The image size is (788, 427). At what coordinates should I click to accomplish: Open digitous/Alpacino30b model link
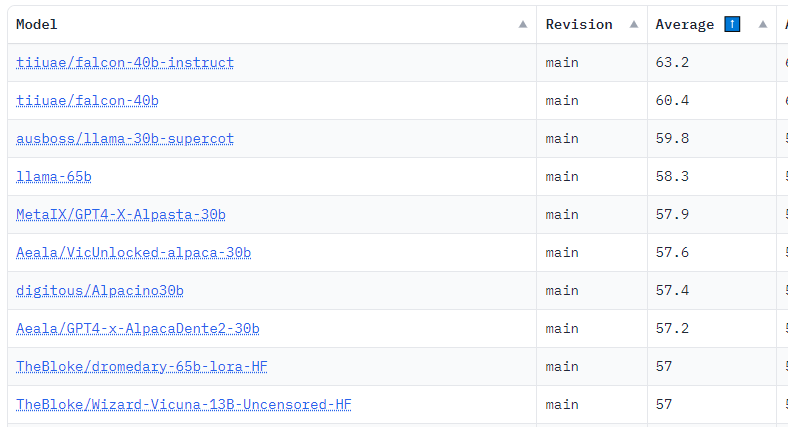(x=100, y=291)
